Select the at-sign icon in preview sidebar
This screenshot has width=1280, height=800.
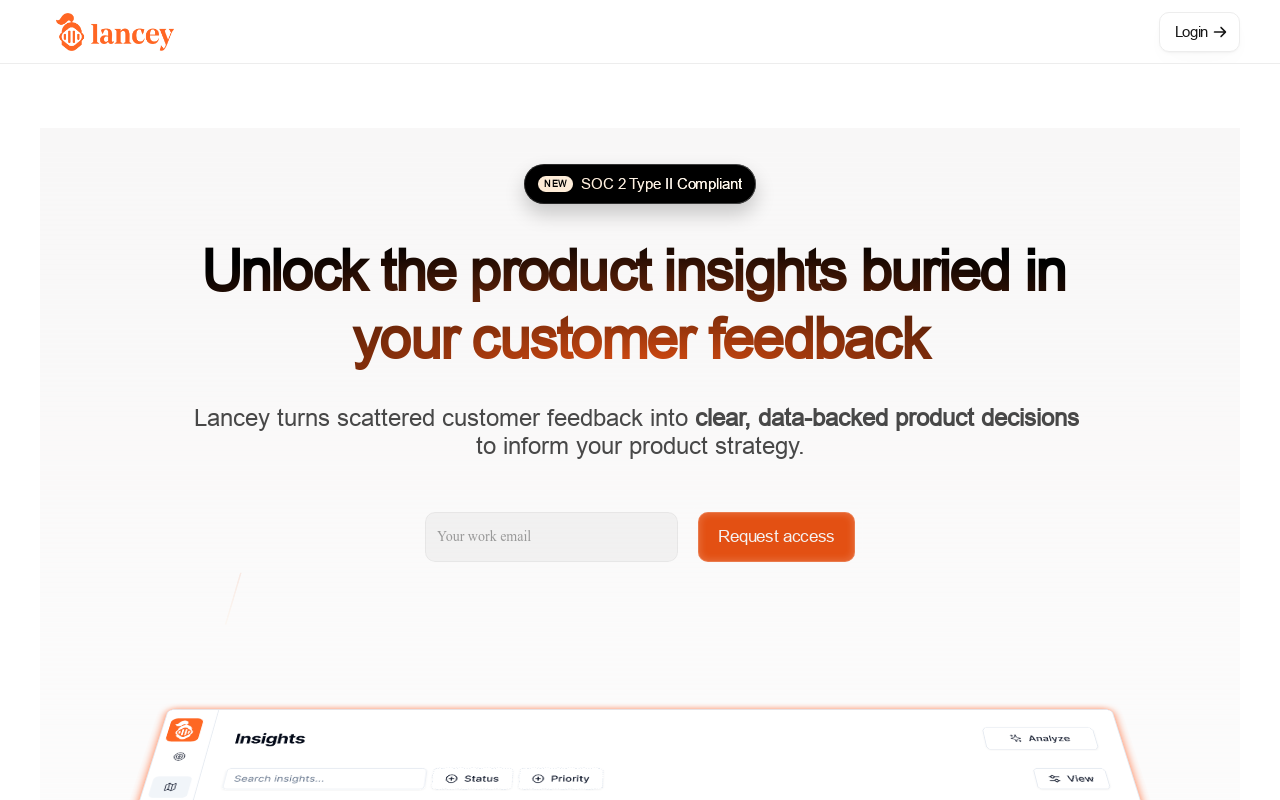click(179, 757)
